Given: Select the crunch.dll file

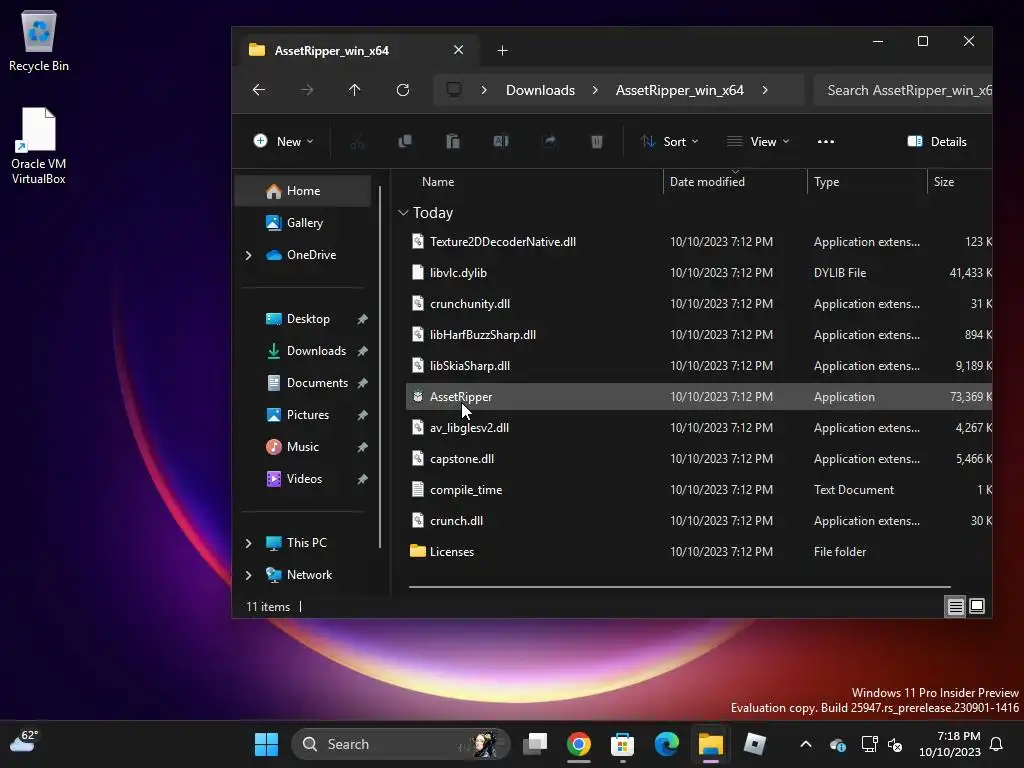Looking at the screenshot, I should (699, 520).
